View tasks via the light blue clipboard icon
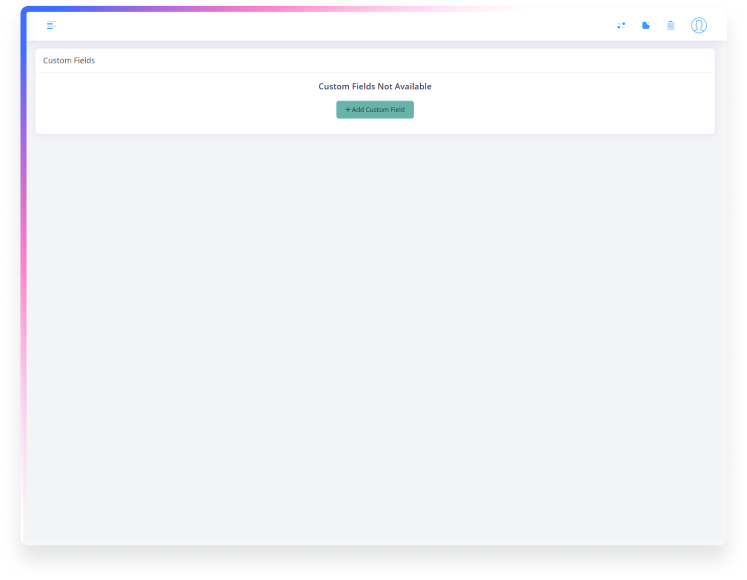 pyautogui.click(x=671, y=25)
